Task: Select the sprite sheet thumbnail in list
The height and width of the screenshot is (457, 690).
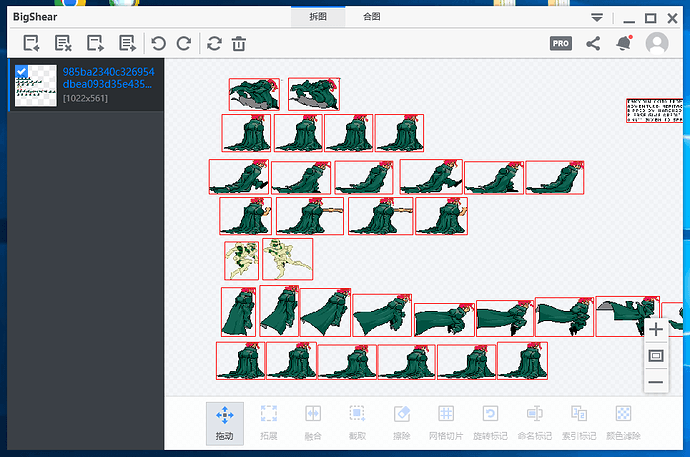Action: pos(36,85)
